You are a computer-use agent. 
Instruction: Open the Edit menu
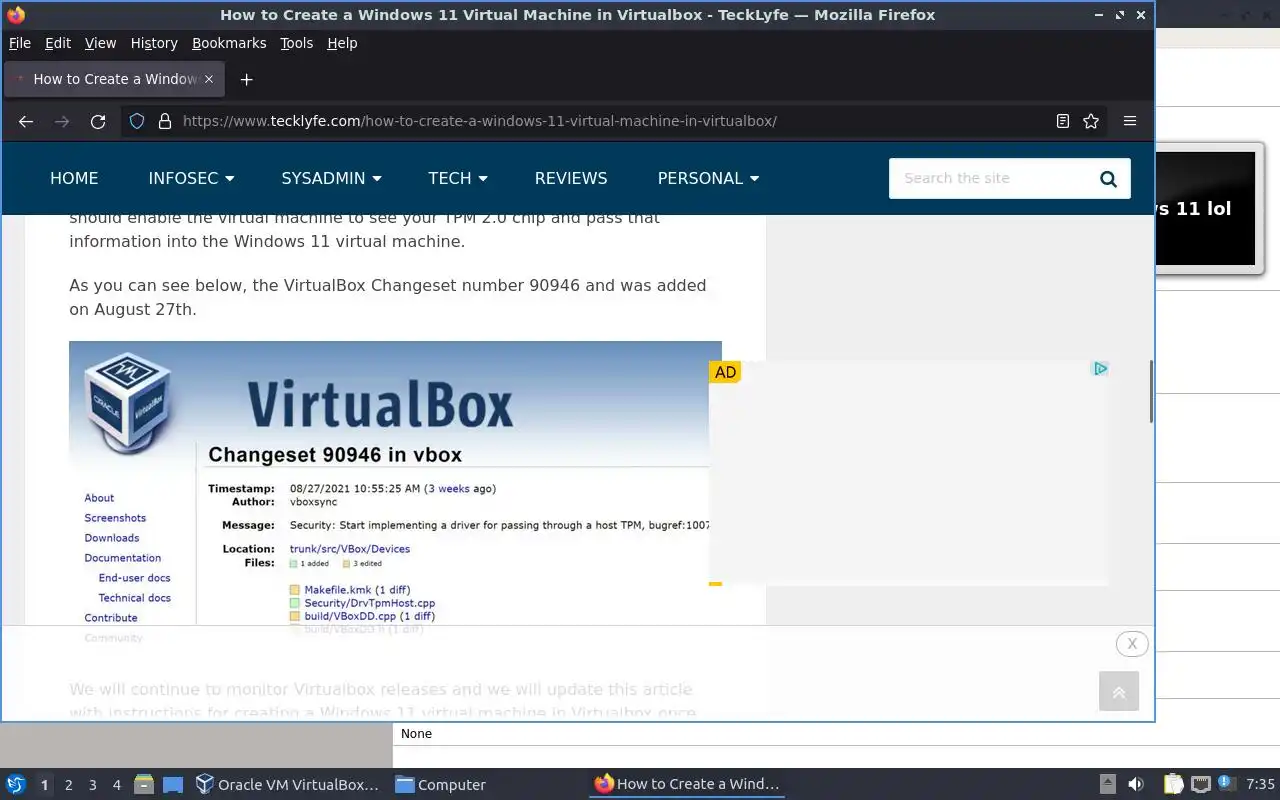click(58, 43)
